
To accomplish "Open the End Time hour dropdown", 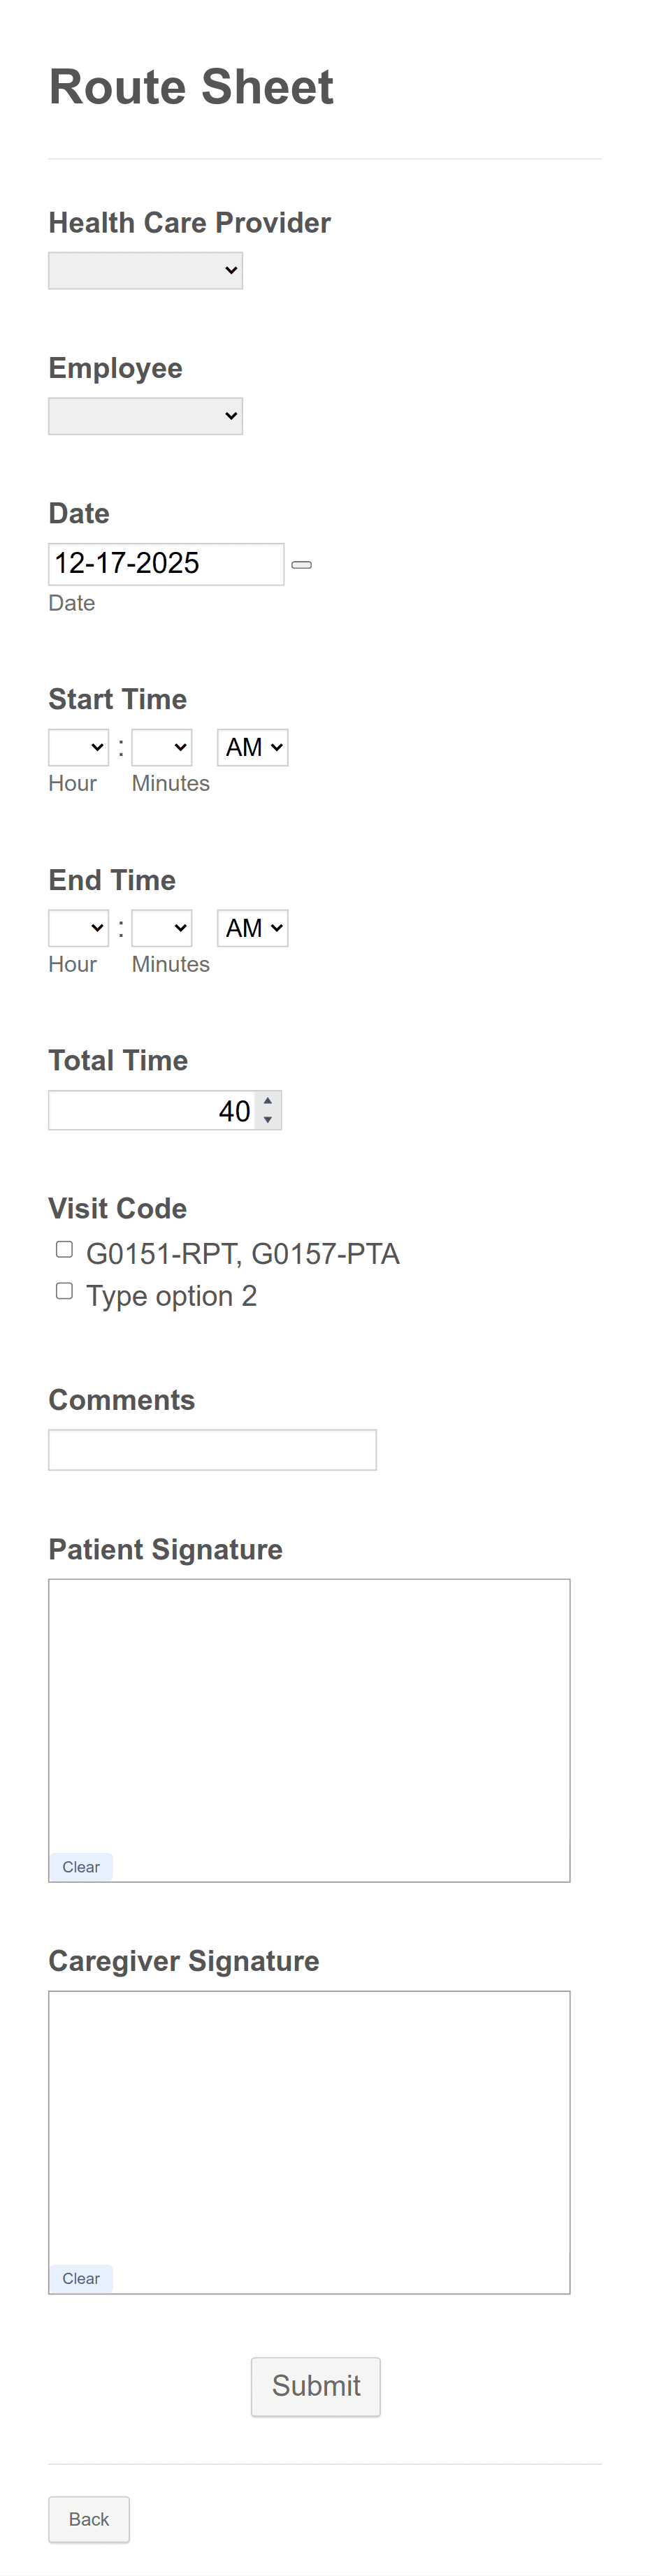I will point(78,928).
